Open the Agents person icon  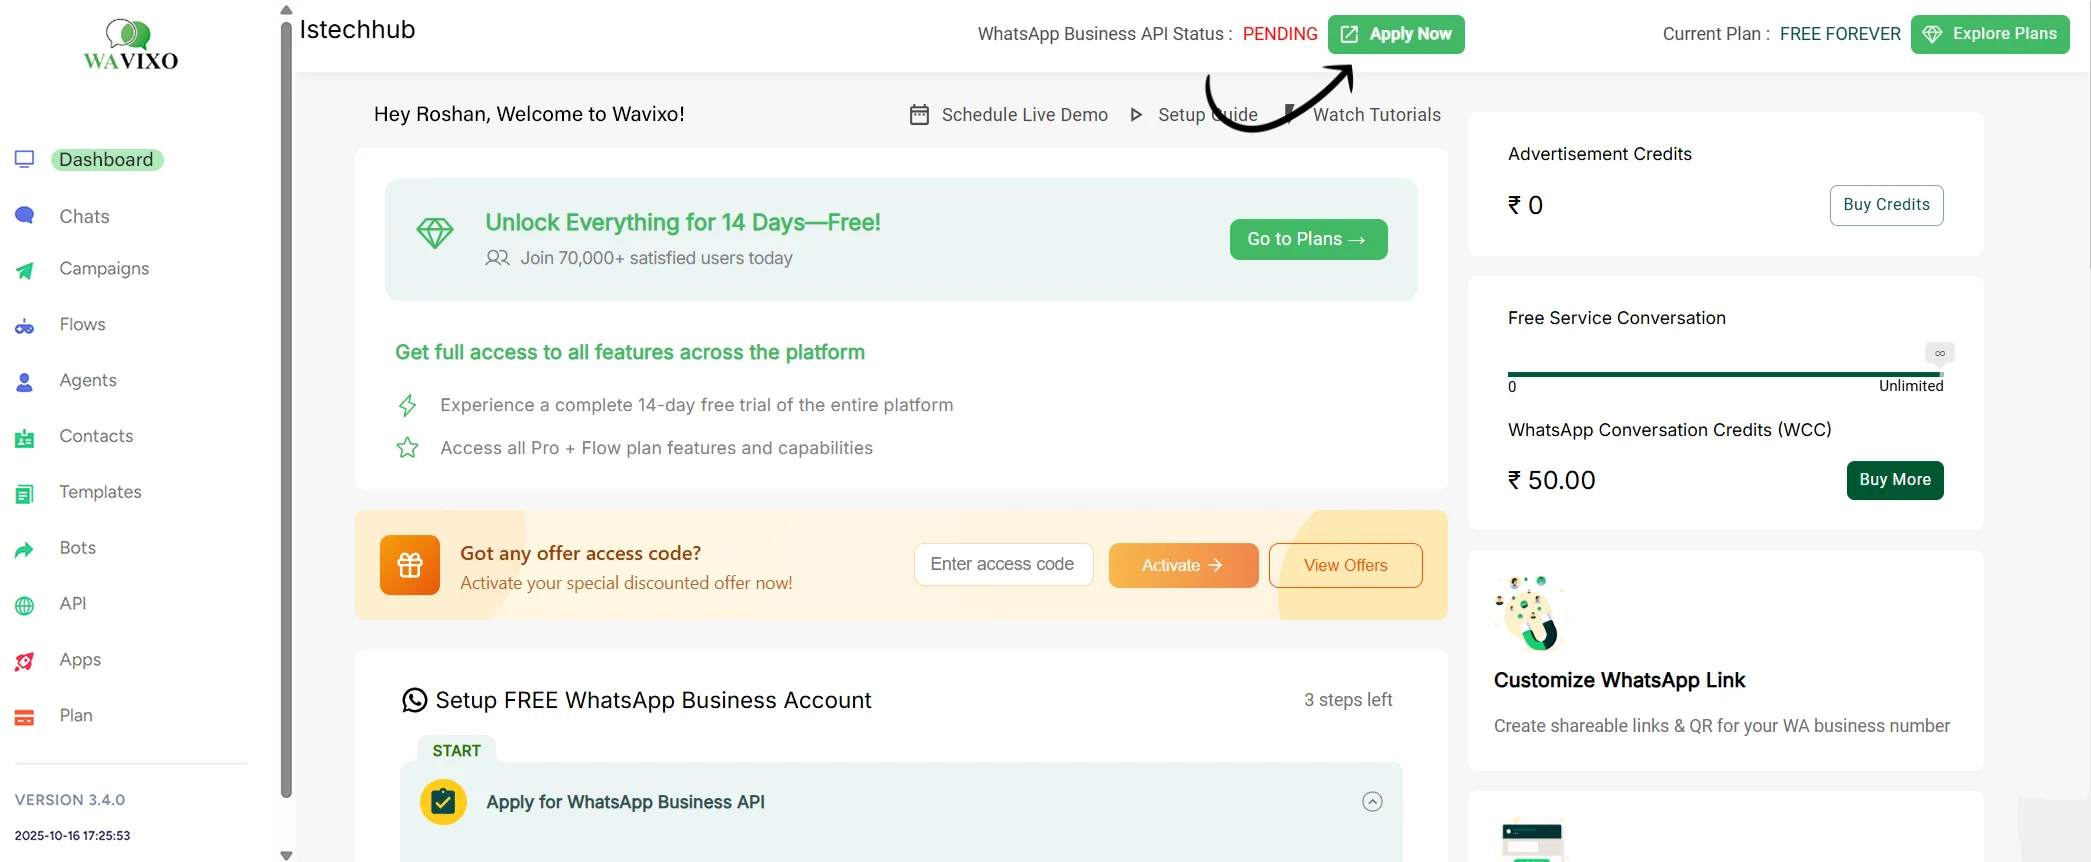click(x=25, y=382)
